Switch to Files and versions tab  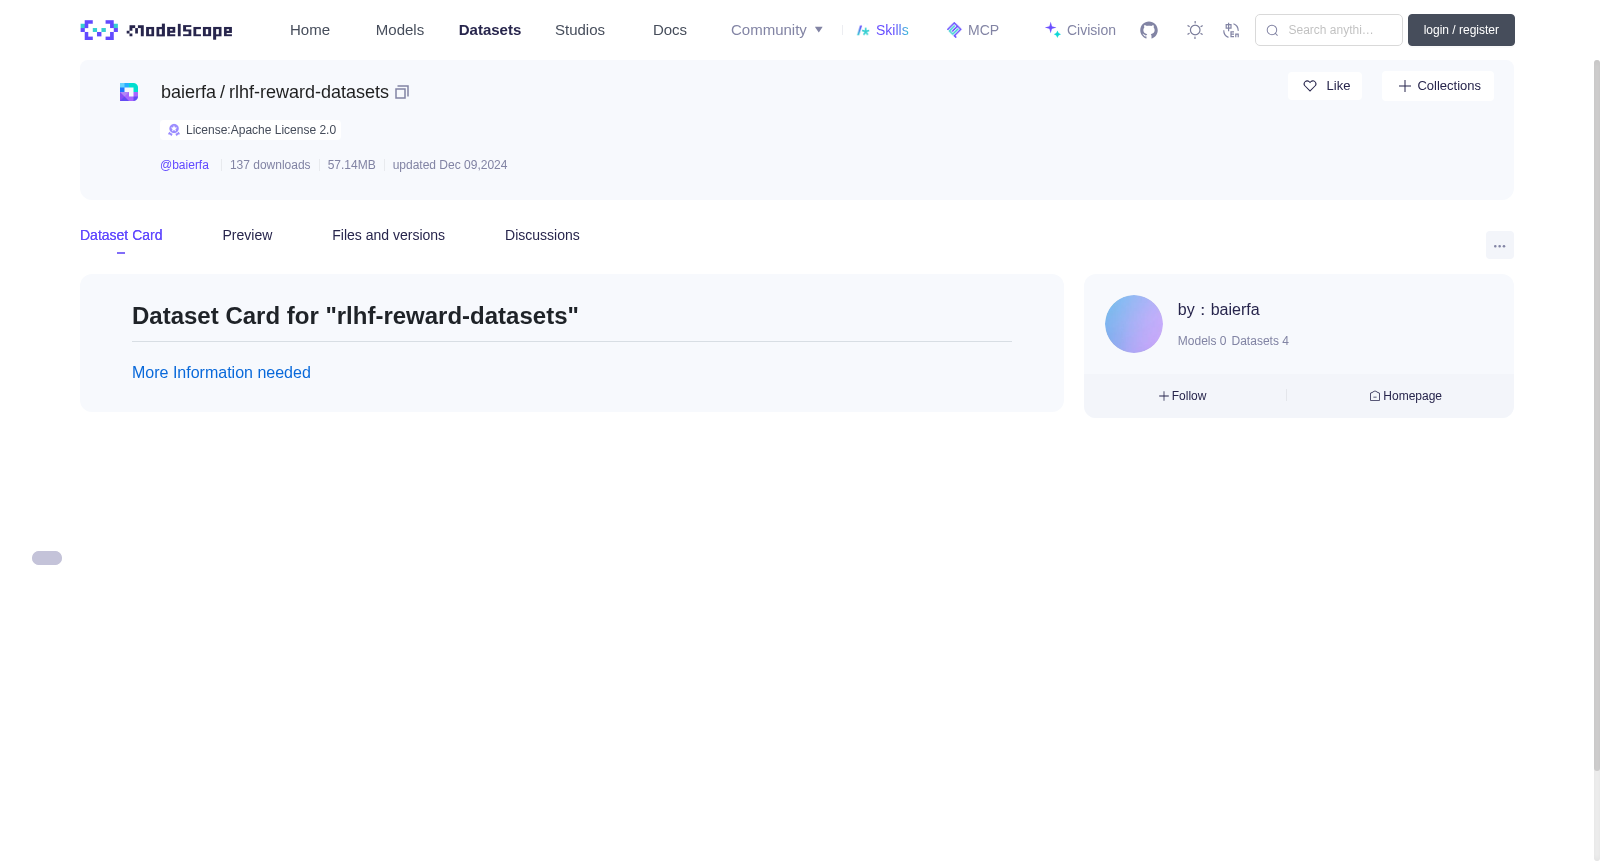click(x=388, y=235)
